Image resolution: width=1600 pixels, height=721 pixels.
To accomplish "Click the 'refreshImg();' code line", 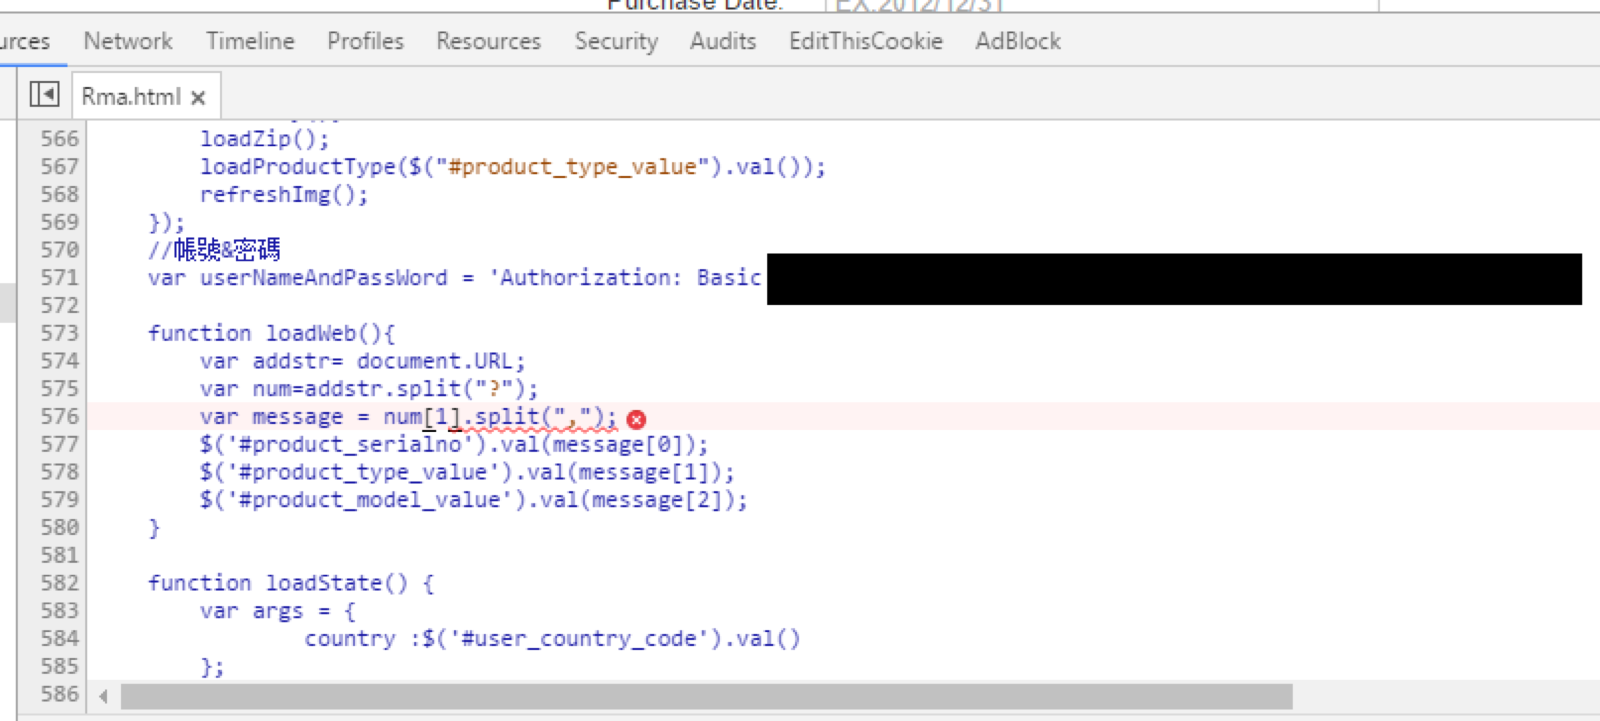I will [284, 195].
